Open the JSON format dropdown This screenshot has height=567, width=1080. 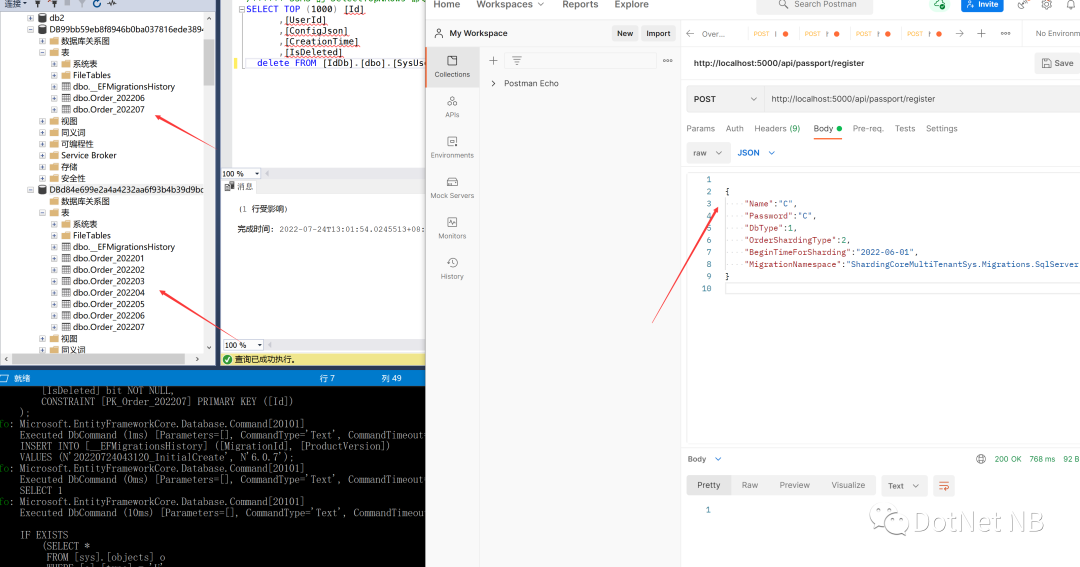coord(756,153)
